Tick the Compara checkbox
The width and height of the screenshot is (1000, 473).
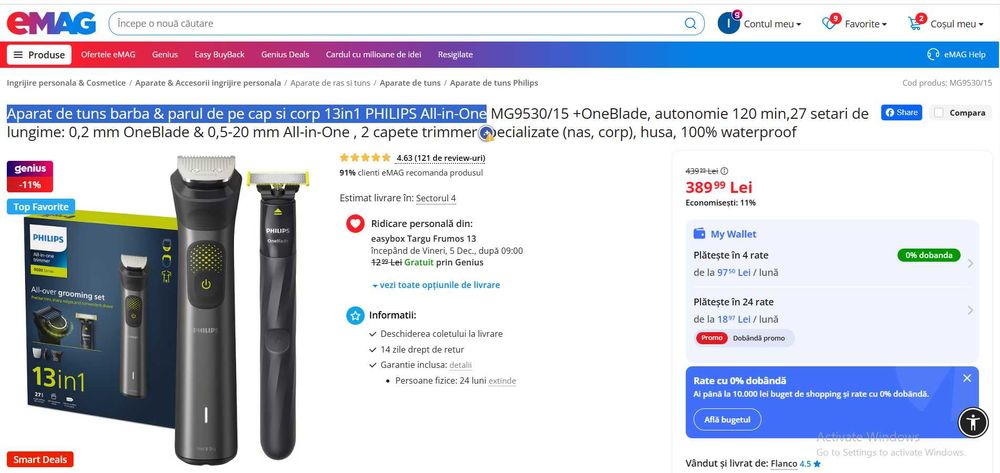(x=939, y=113)
